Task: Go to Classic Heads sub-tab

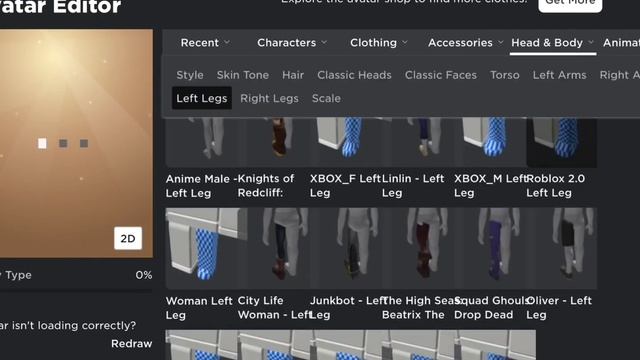Action: (x=354, y=75)
